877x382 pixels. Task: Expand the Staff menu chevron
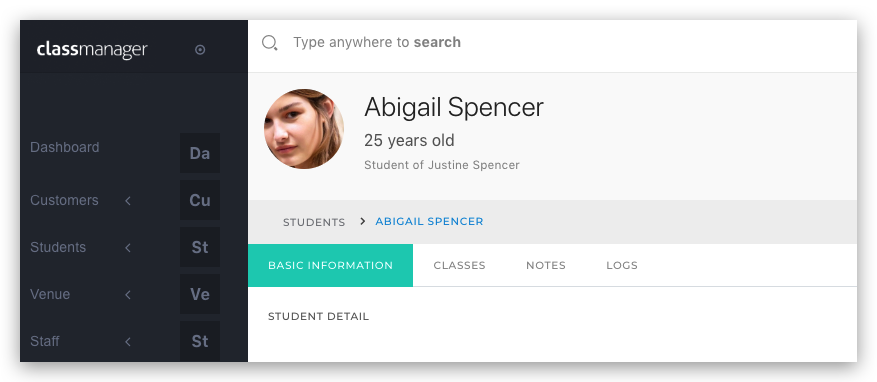tap(128, 341)
